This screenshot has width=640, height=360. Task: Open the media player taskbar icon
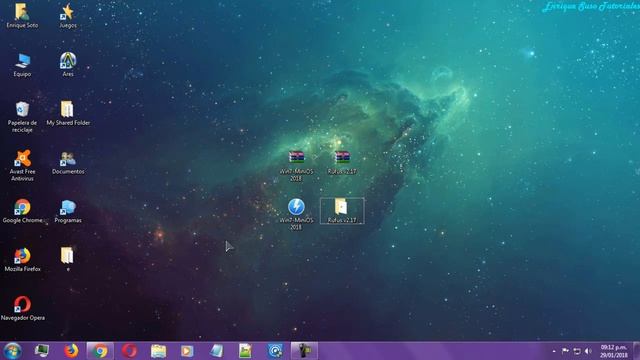coord(187,351)
